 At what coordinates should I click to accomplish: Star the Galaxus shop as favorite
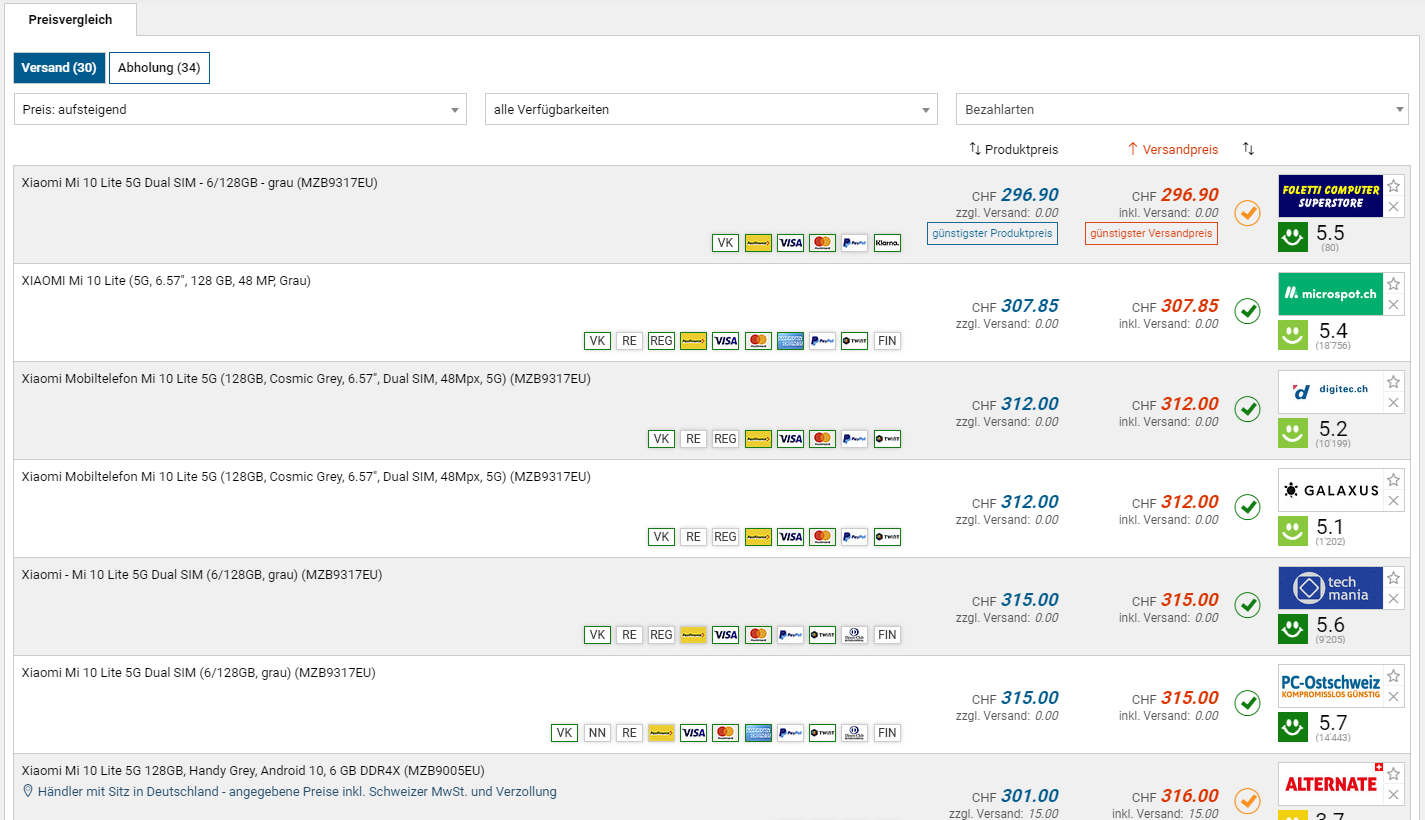[1394, 480]
